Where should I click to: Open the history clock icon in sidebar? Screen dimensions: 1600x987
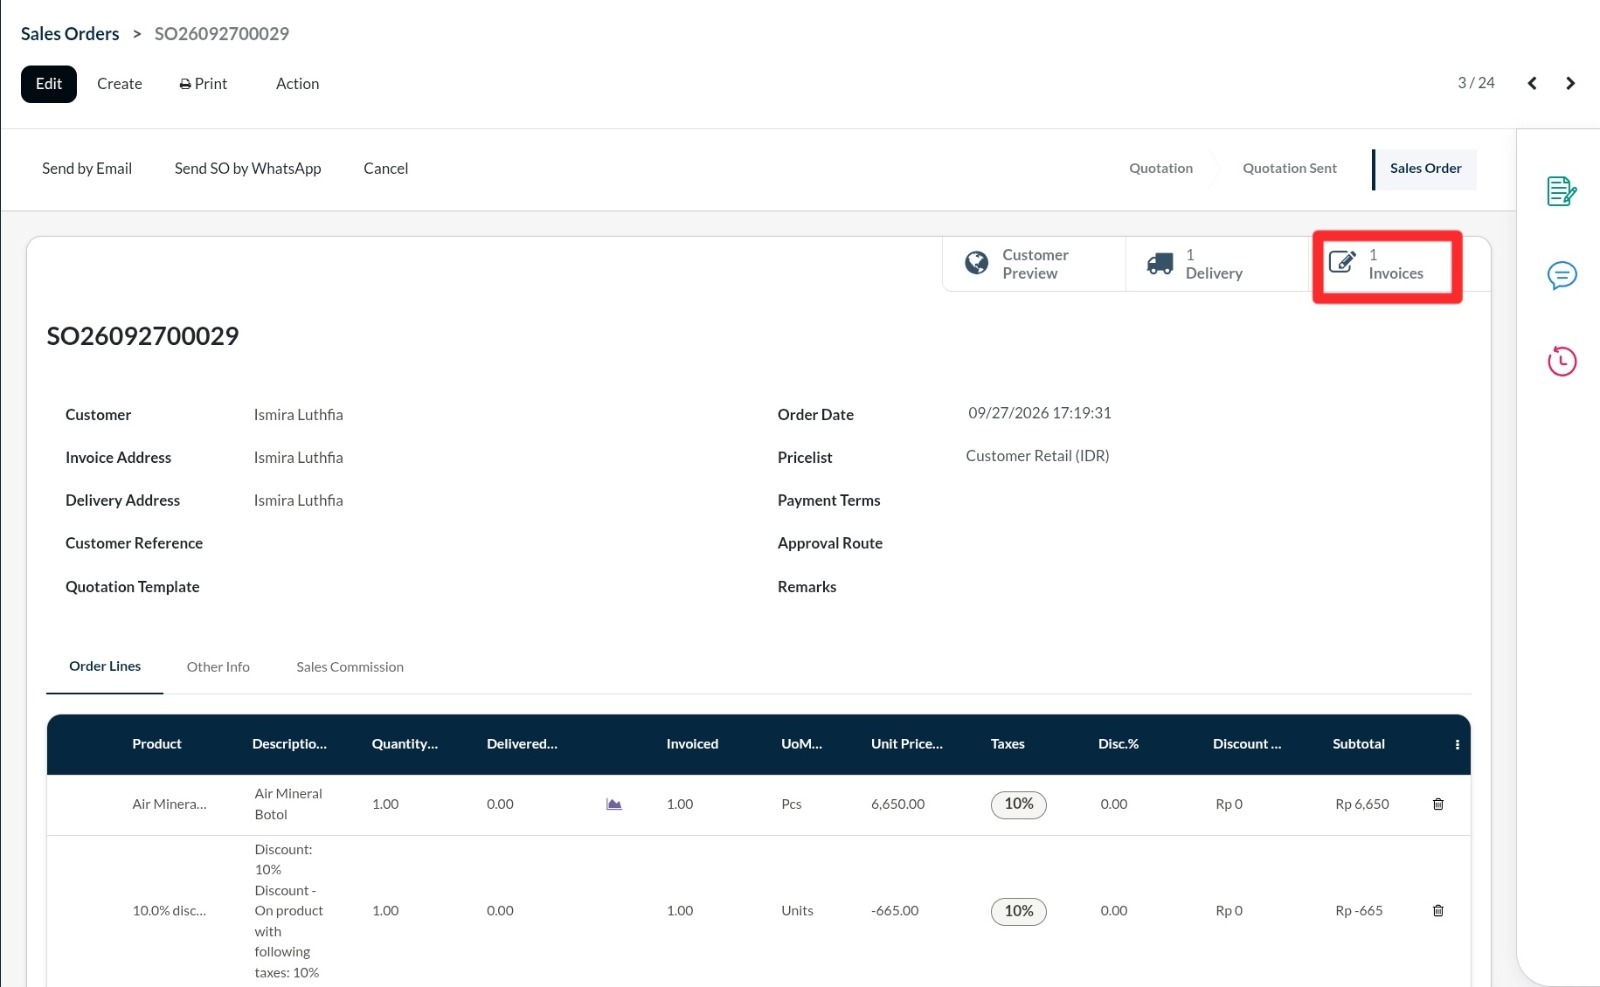(x=1561, y=361)
